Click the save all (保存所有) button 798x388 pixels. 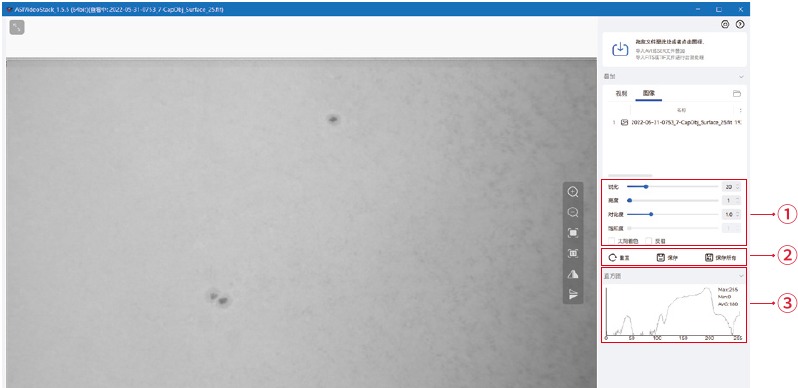coord(721,258)
